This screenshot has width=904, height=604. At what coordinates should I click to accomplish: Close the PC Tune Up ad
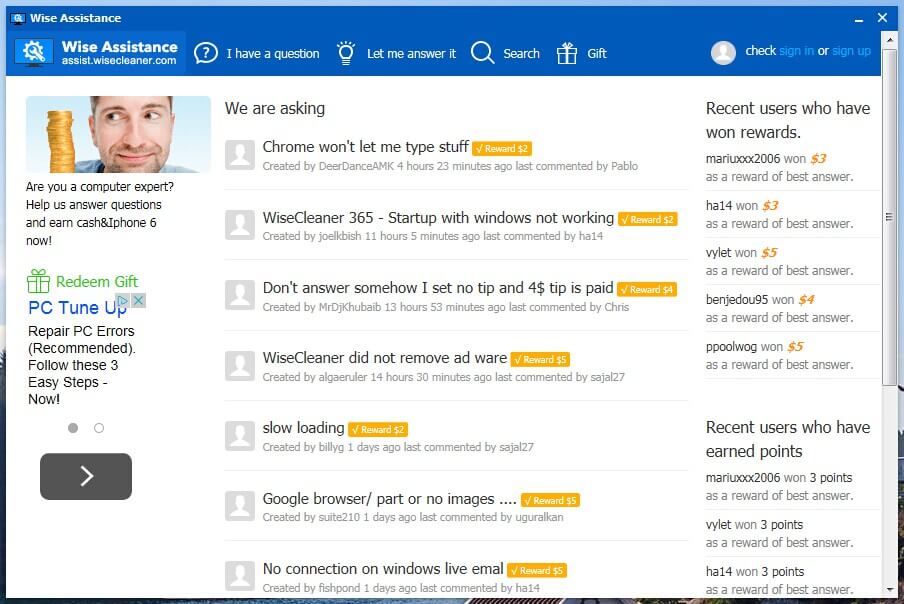(138, 300)
